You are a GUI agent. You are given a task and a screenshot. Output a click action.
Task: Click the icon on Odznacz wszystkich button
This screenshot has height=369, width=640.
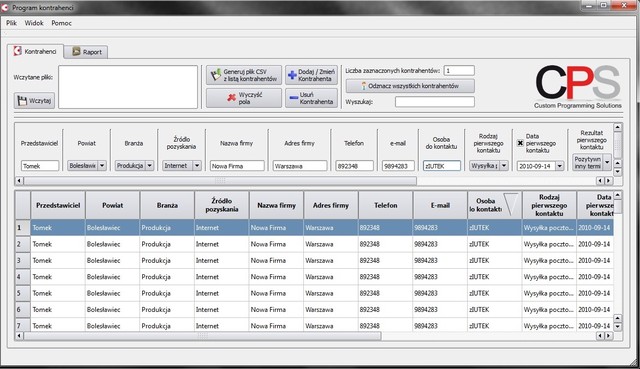coord(363,86)
